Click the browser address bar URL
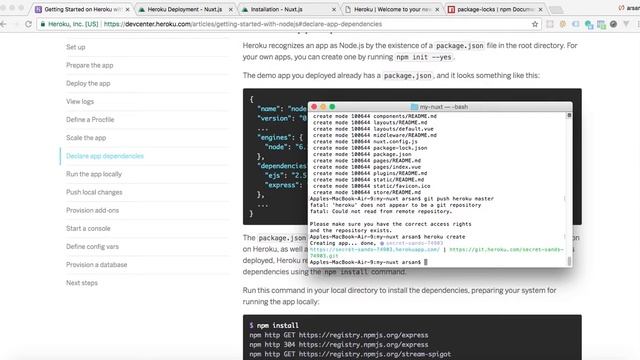Image resolution: width=640 pixels, height=360 pixels. coord(243,24)
